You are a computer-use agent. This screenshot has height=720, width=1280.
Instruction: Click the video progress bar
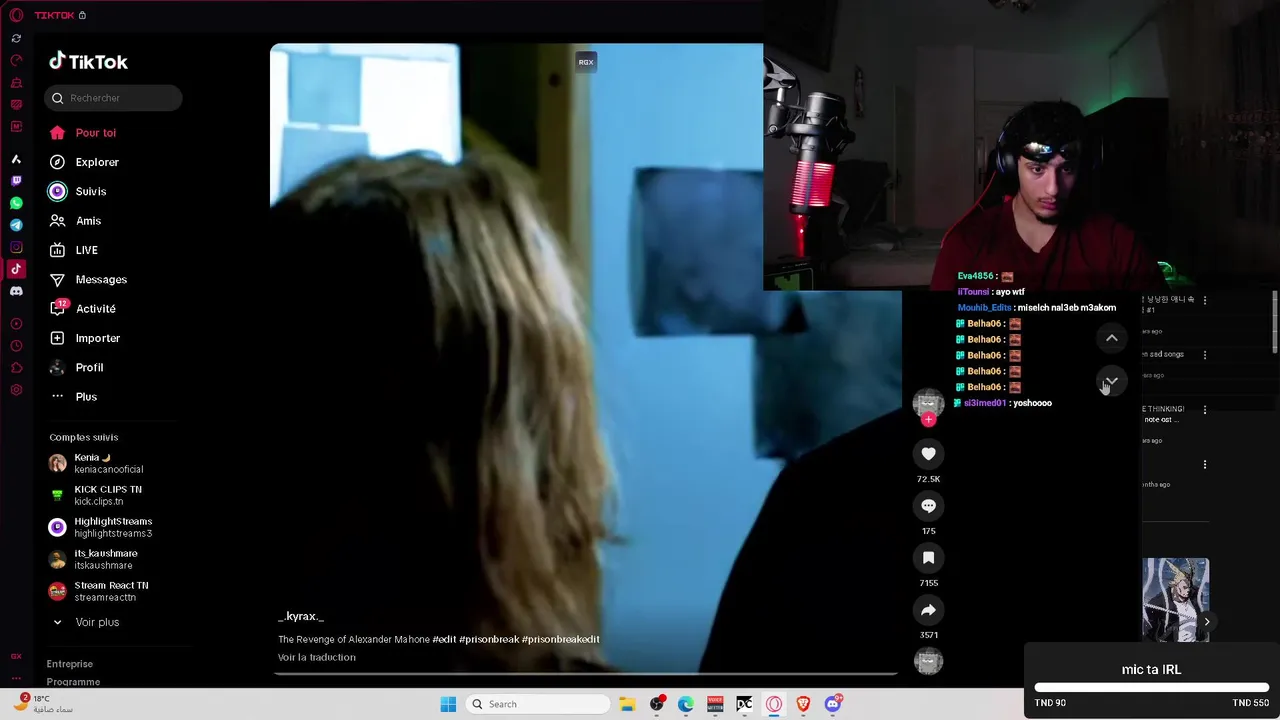coord(585,674)
